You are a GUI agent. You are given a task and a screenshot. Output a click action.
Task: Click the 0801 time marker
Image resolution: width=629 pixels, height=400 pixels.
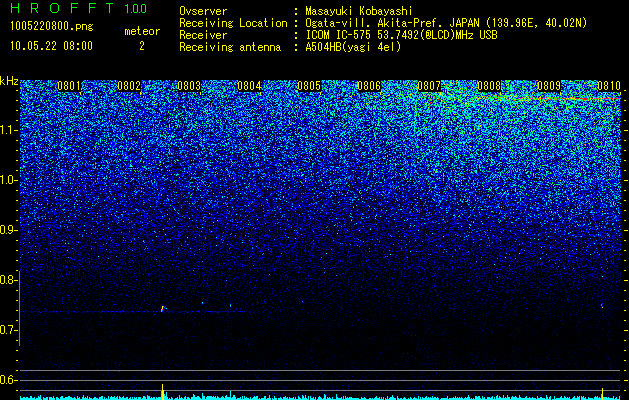coord(69,86)
